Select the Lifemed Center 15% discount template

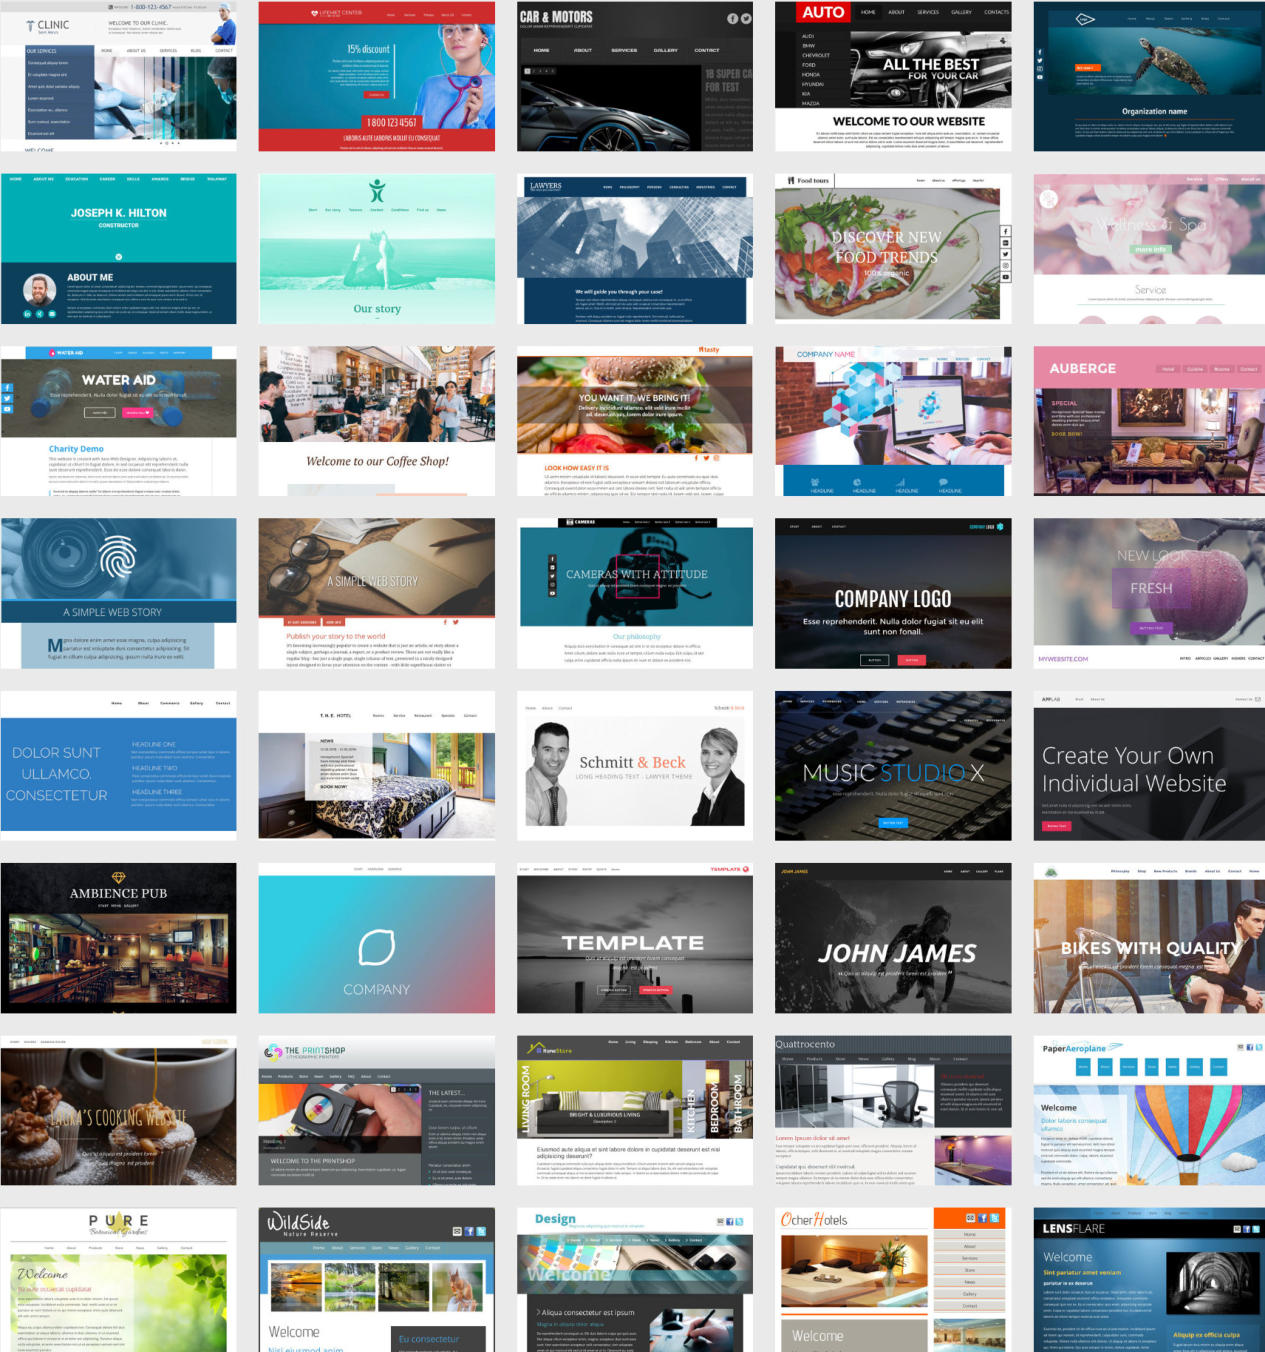point(377,76)
